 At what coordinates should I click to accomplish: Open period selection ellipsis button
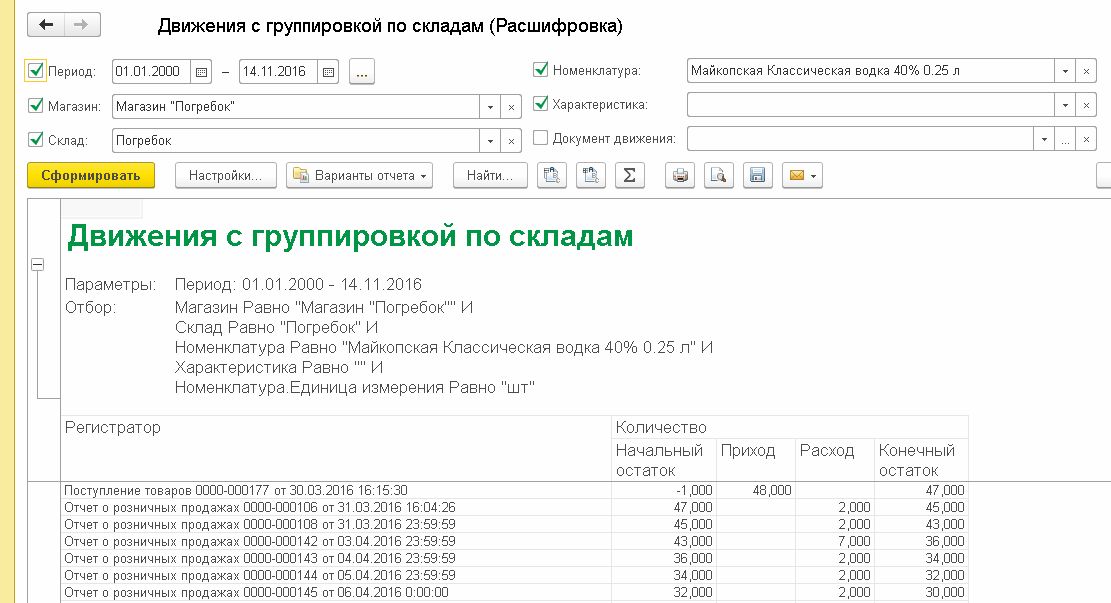361,72
